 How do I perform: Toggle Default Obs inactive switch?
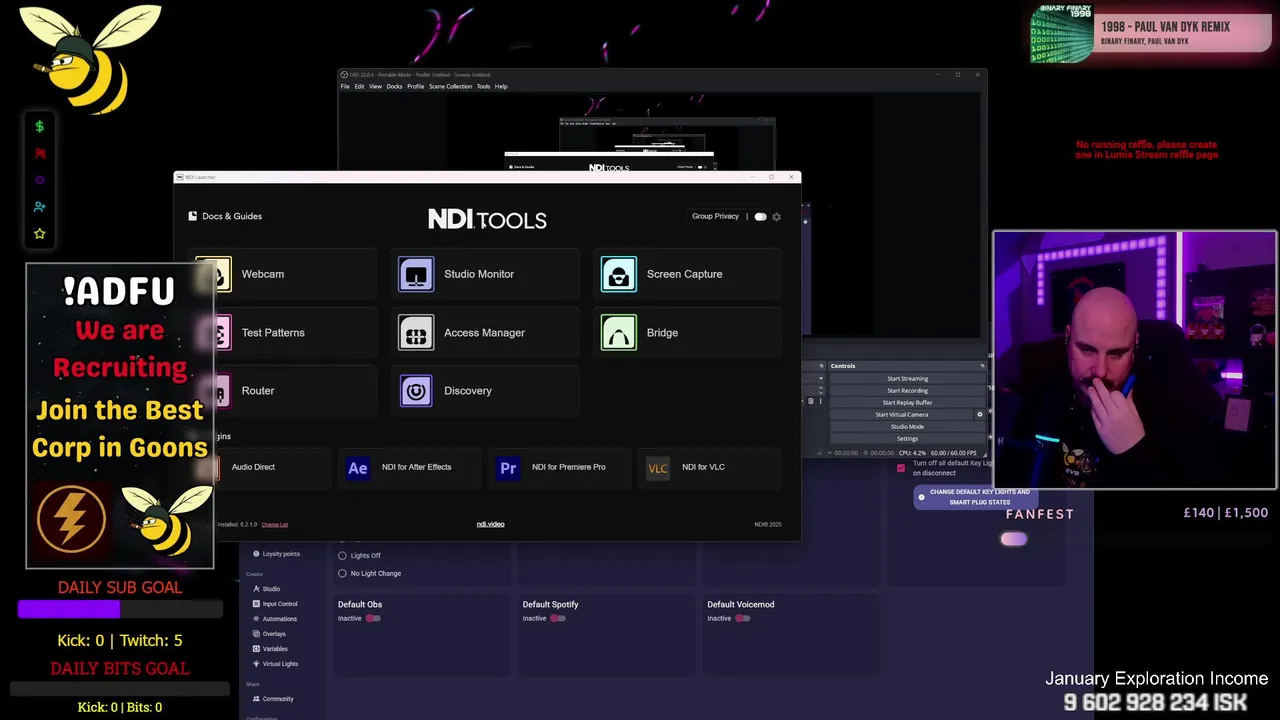373,618
